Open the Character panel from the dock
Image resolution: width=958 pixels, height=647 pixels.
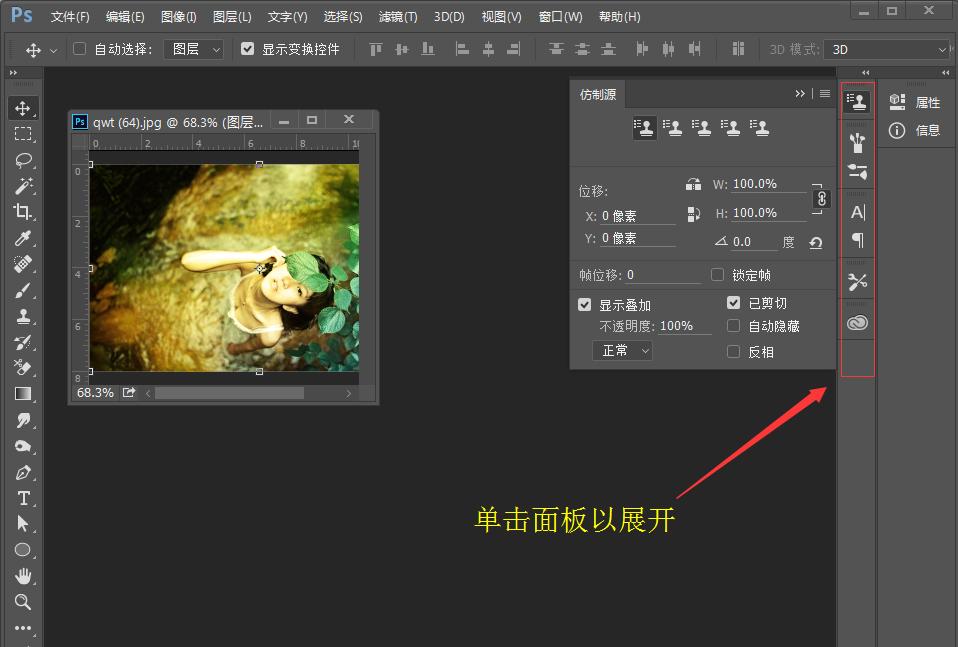[857, 211]
